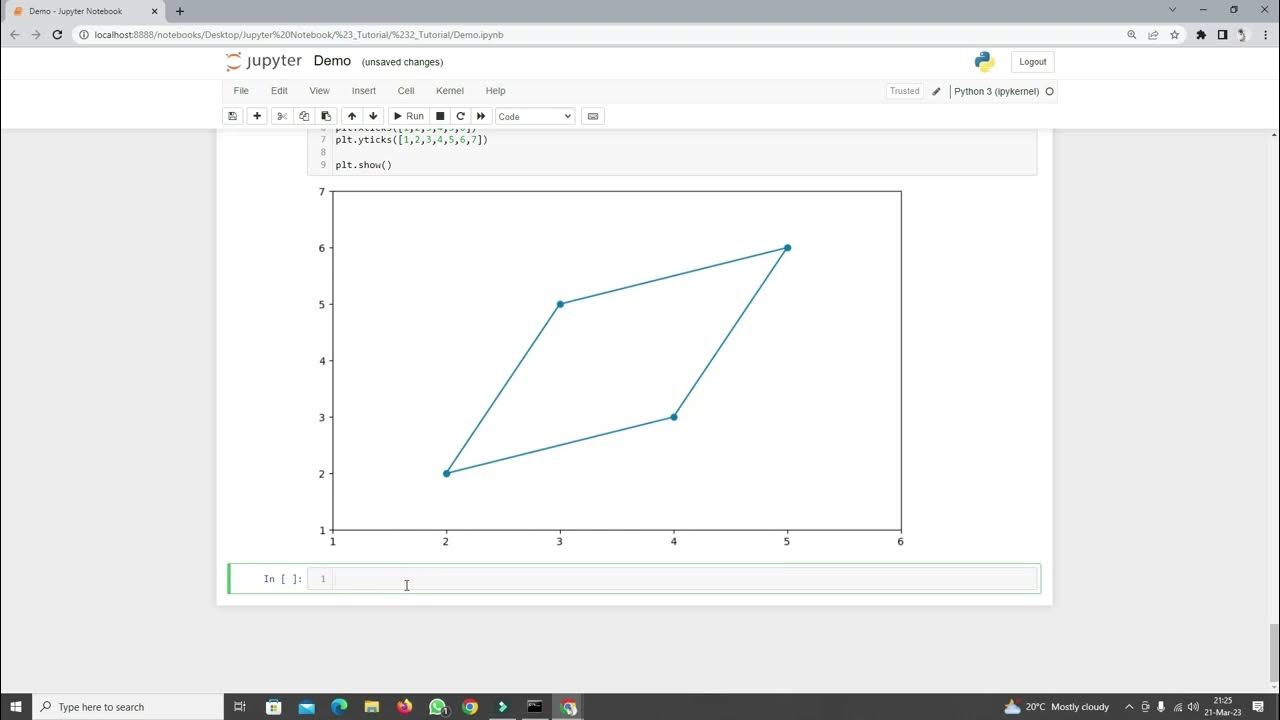Viewport: 1280px width, 720px height.
Task: Click into the empty code cell input
Action: 685,578
